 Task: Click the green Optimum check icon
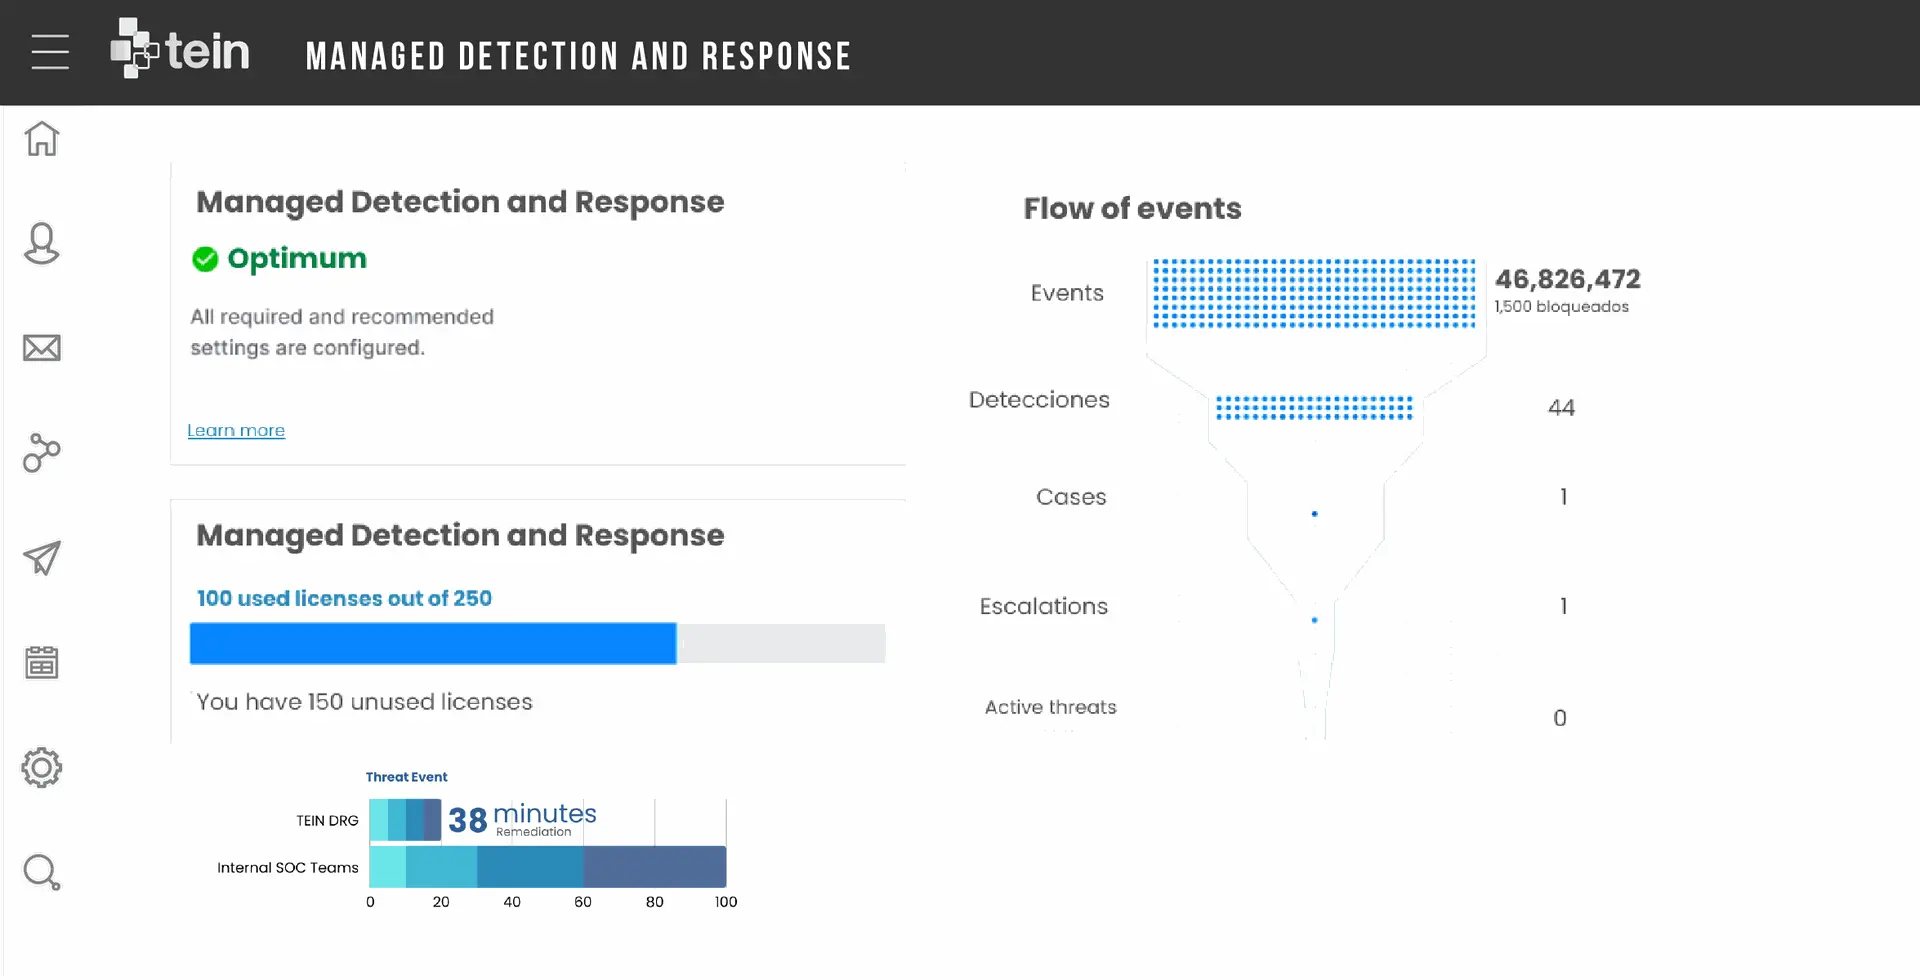(x=205, y=259)
